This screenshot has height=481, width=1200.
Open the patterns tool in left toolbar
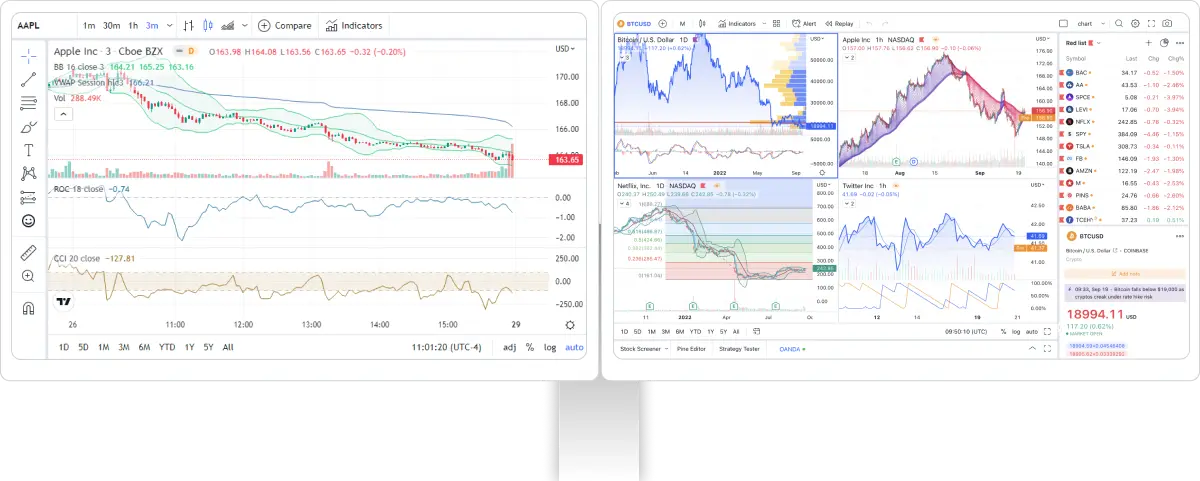pos(29,173)
